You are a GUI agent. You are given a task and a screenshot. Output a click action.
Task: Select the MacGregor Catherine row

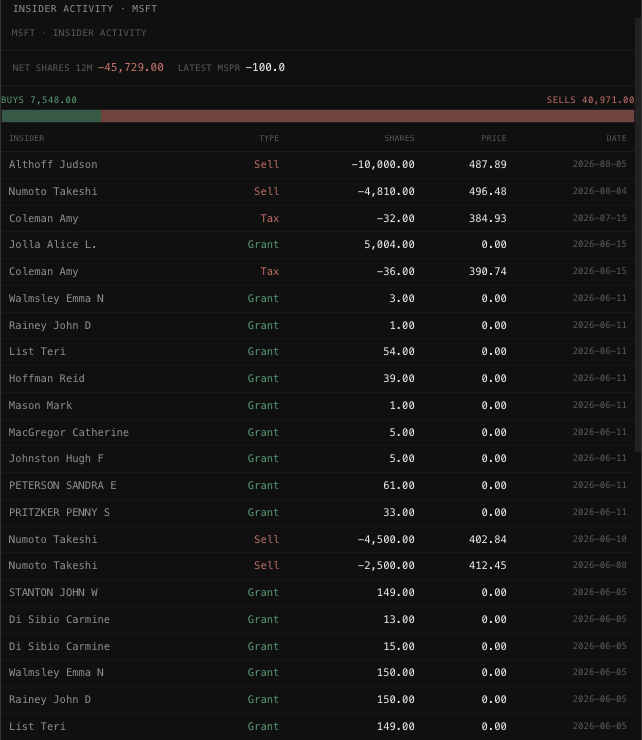coord(318,432)
